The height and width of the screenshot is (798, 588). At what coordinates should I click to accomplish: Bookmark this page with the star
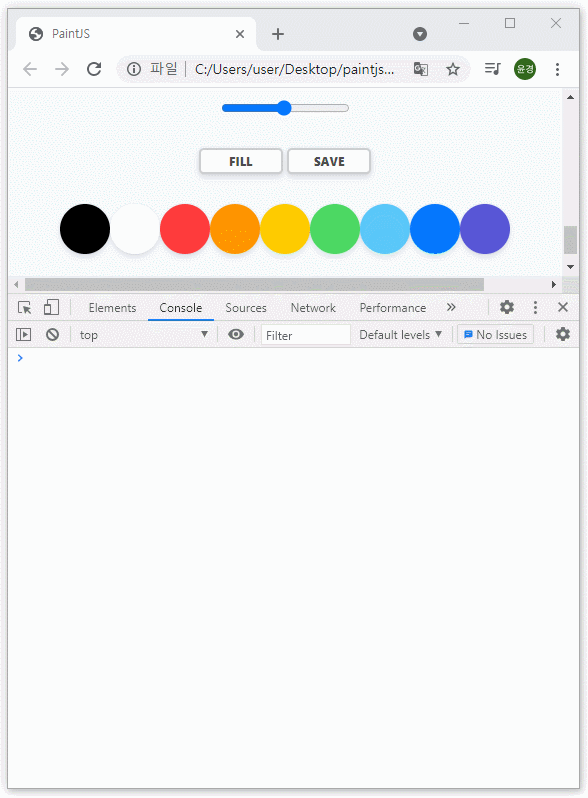pyautogui.click(x=453, y=69)
